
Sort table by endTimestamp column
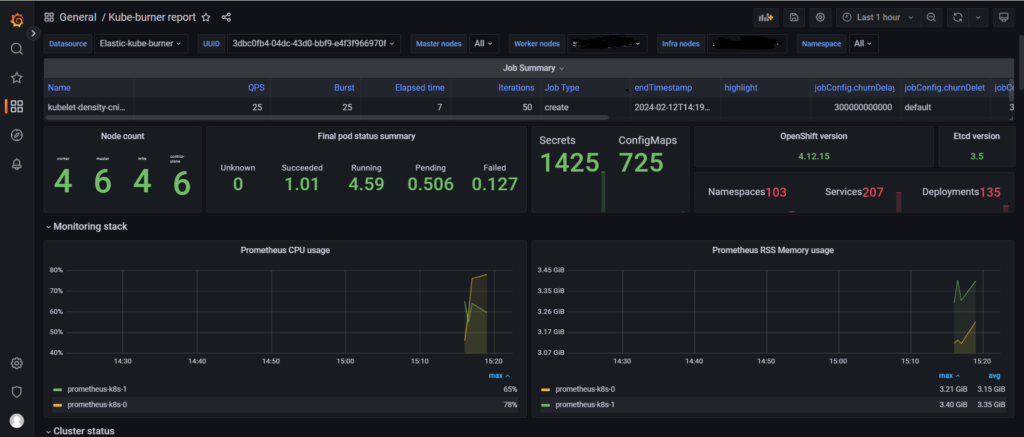pos(663,88)
